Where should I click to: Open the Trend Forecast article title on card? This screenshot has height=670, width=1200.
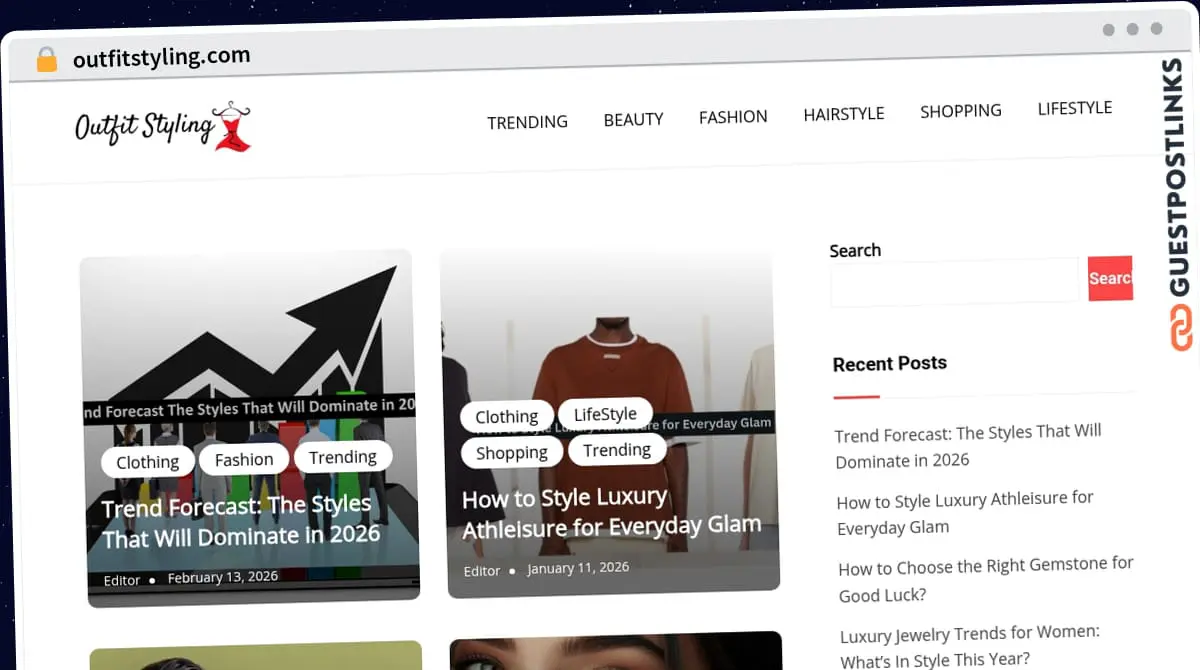point(240,521)
